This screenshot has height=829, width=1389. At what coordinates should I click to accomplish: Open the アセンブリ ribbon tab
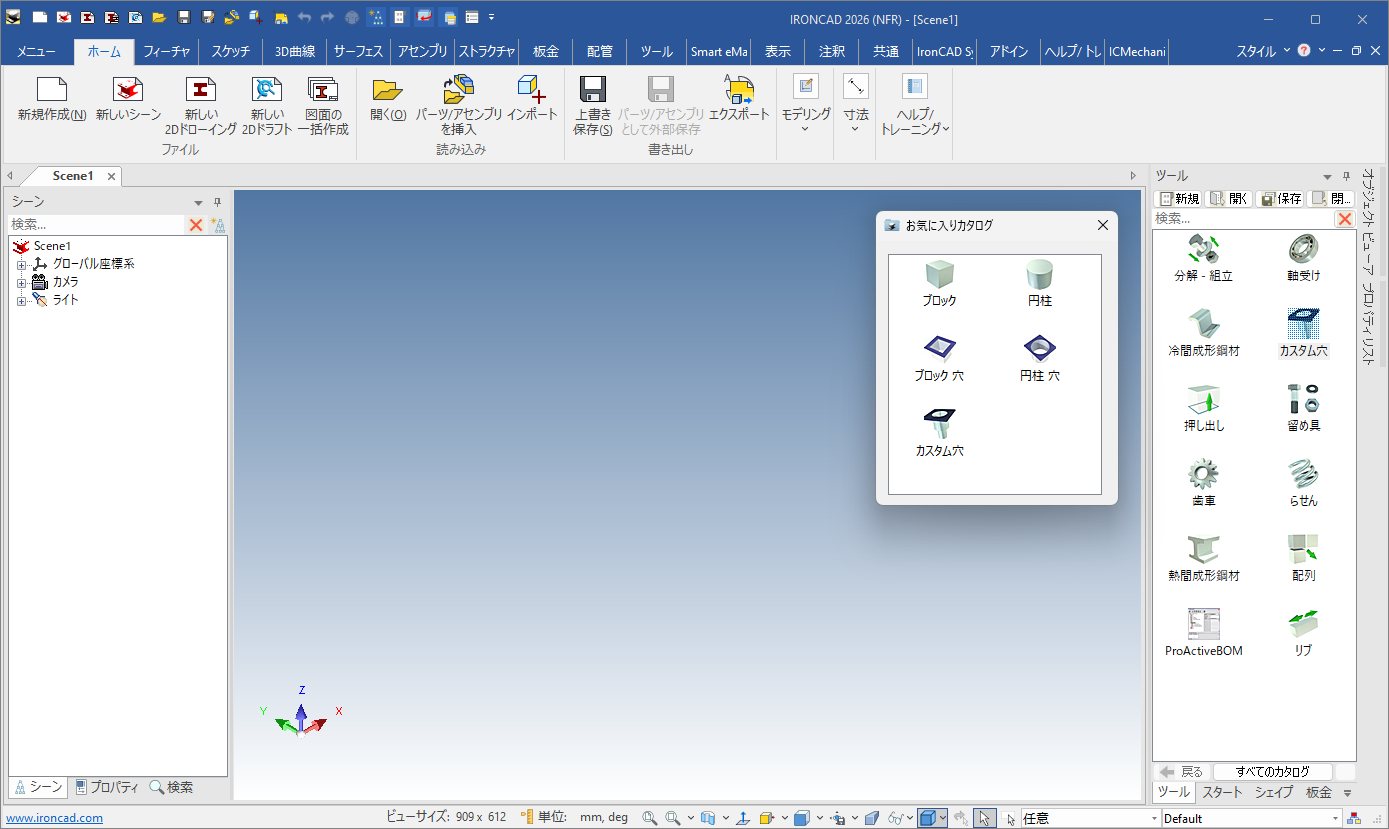(x=422, y=52)
